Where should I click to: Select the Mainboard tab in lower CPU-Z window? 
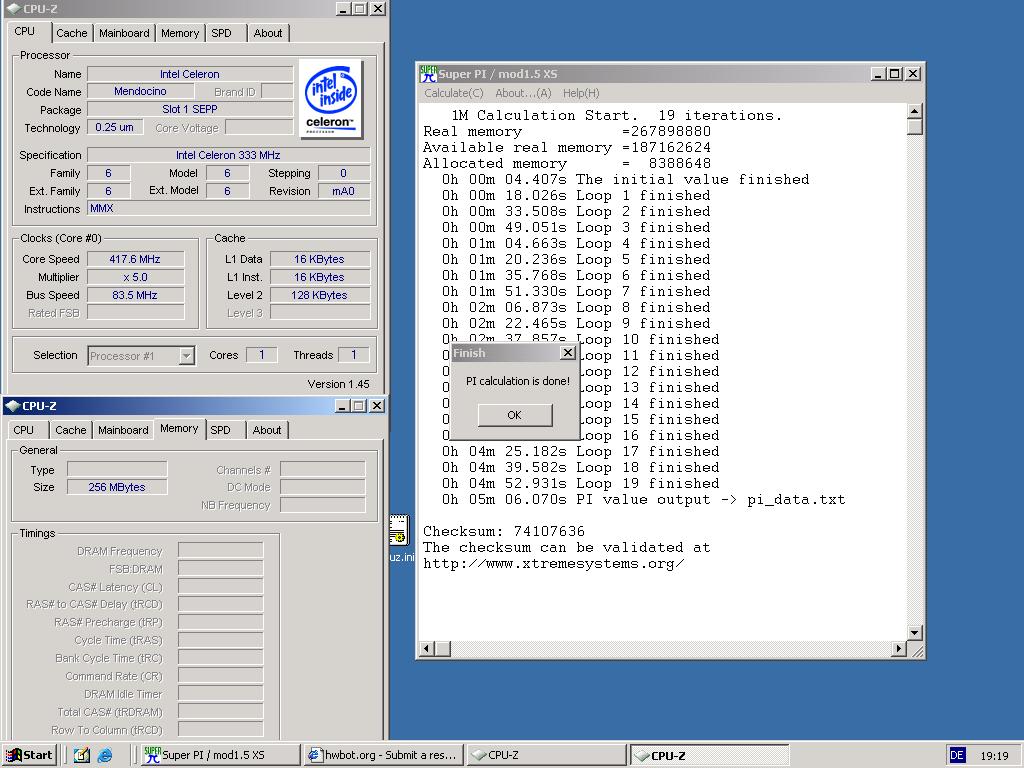point(123,430)
